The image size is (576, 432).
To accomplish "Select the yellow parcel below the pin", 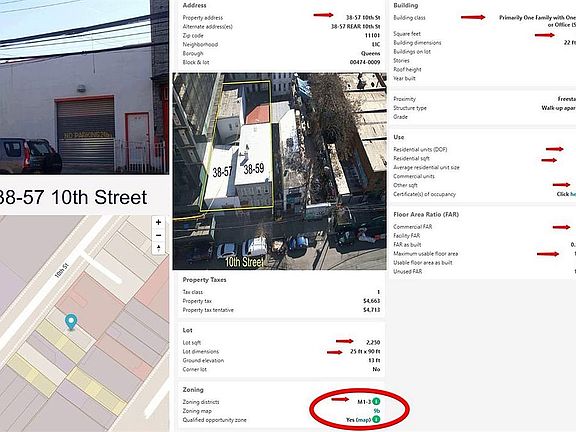I will pos(61,341).
